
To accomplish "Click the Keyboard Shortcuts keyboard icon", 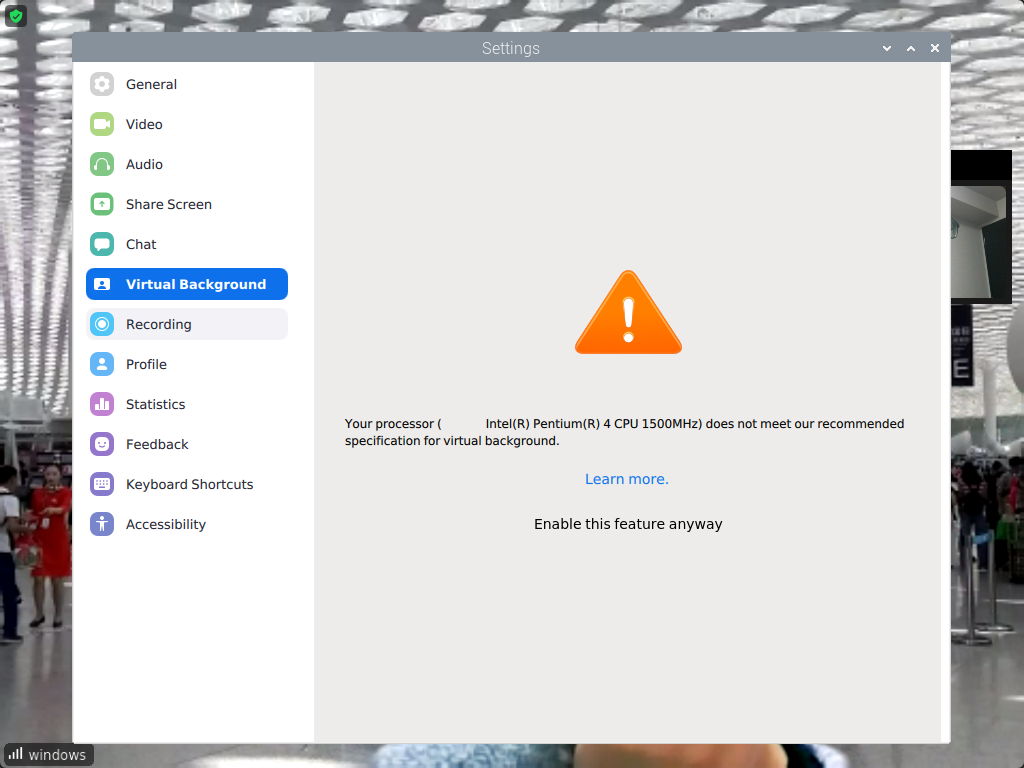I will pos(102,484).
